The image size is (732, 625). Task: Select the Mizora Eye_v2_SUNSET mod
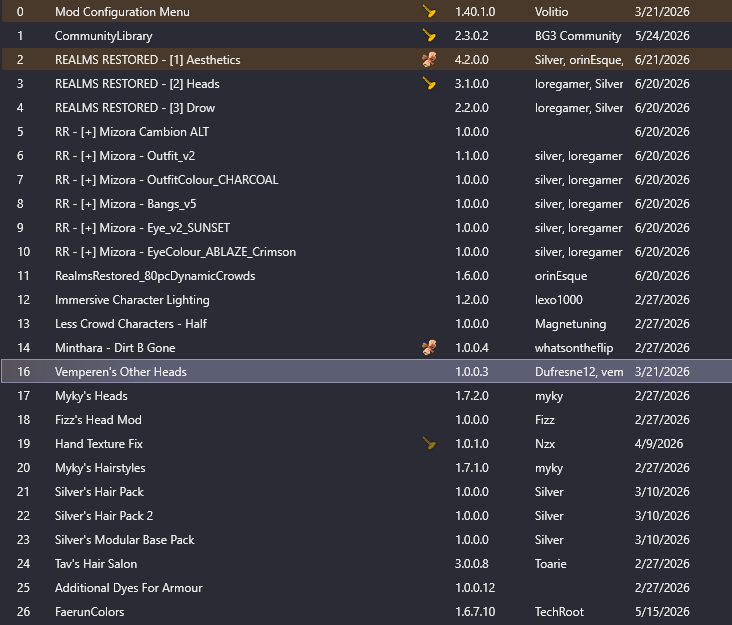[x=142, y=228]
